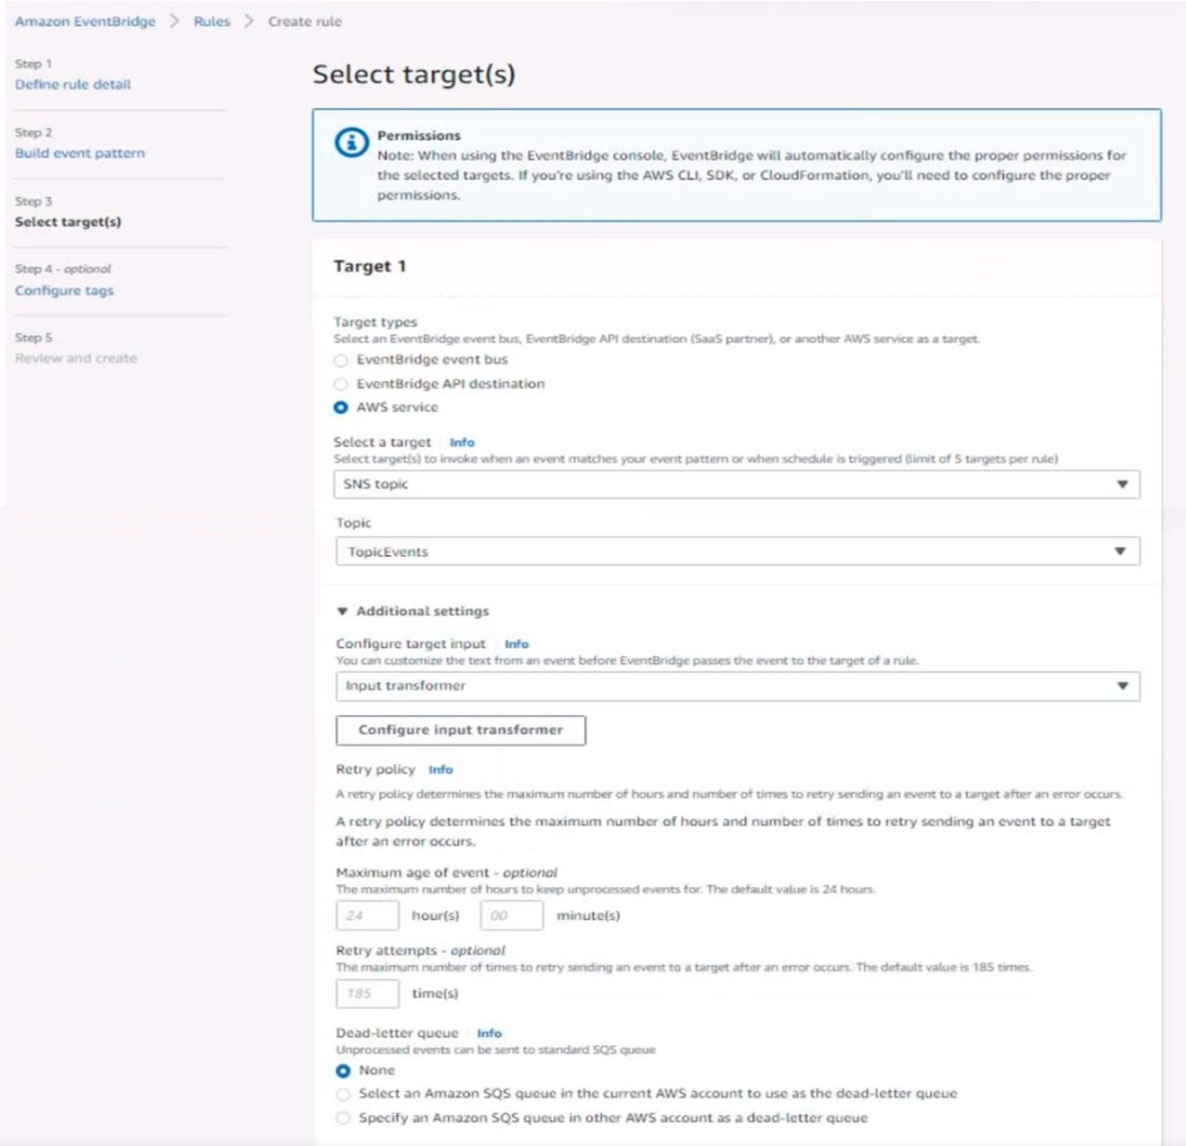Open the Select a target dropdown
Viewport: 1186px width, 1146px height.
point(736,484)
